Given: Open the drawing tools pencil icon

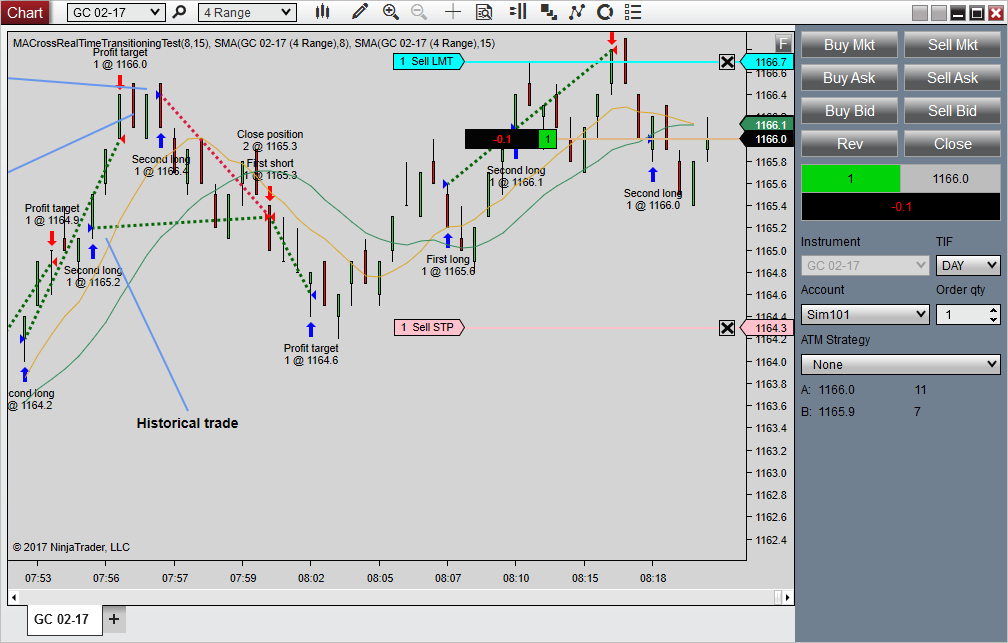Looking at the screenshot, I should (x=360, y=12).
